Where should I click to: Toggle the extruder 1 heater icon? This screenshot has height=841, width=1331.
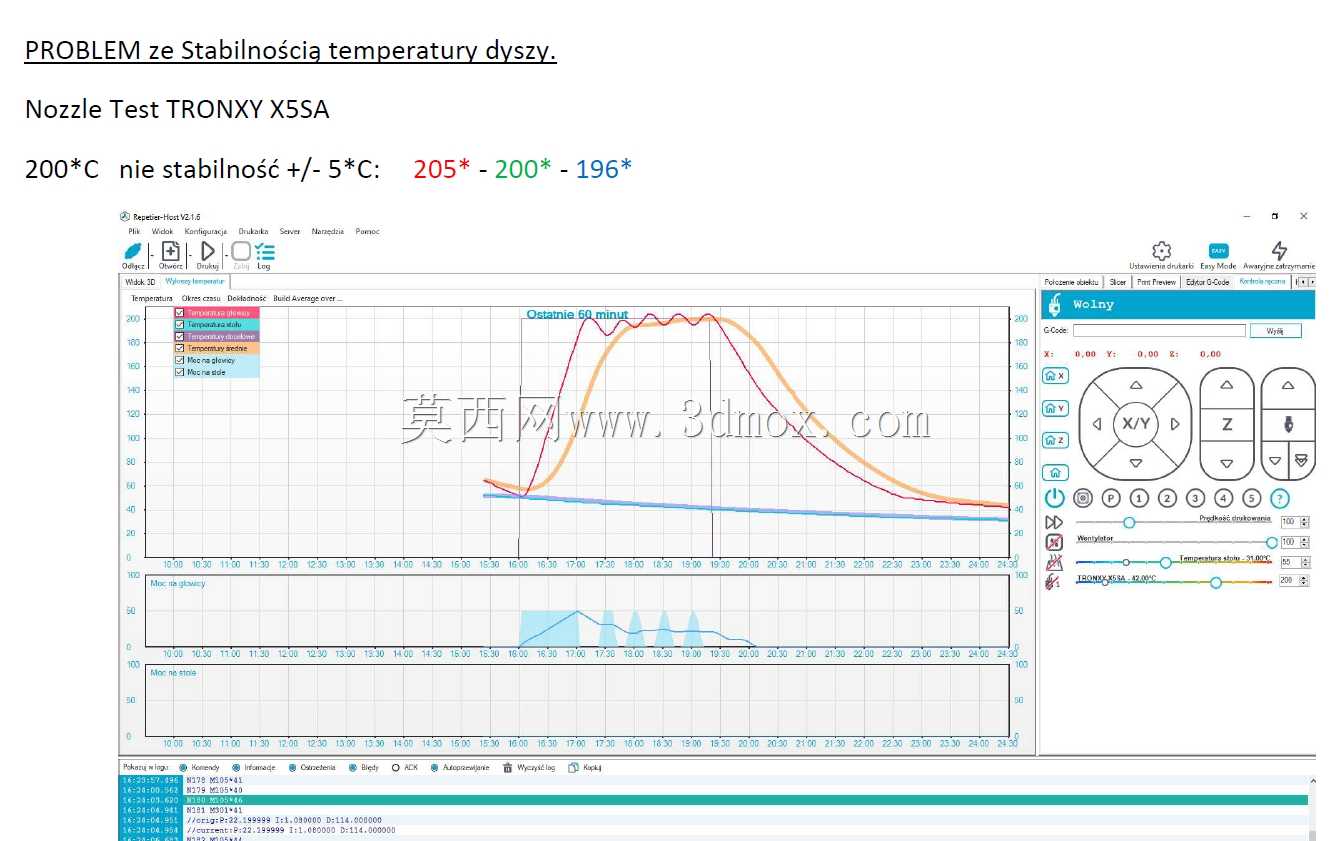pyautogui.click(x=1054, y=581)
